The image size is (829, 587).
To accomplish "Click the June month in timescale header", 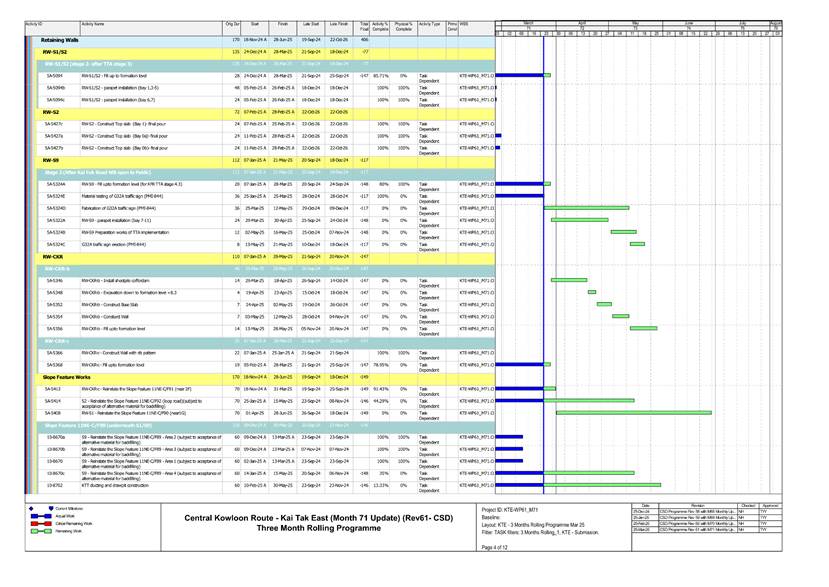I will pos(689,21).
